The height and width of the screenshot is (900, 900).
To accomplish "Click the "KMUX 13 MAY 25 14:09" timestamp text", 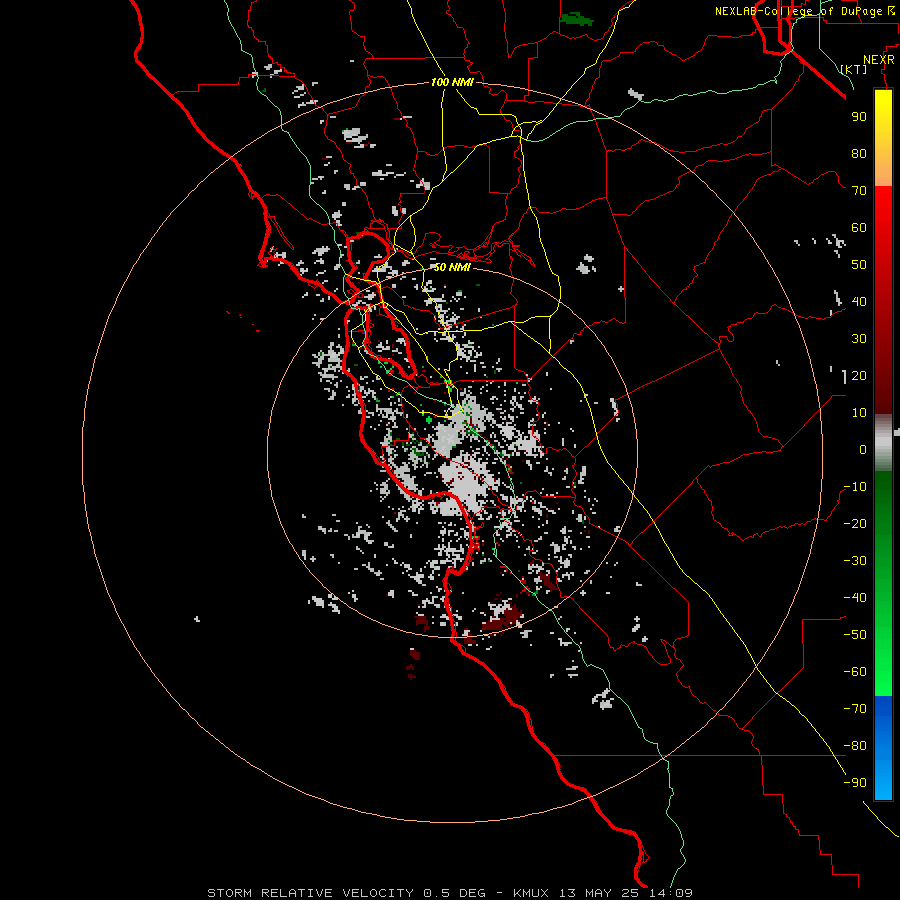I will [x=603, y=893].
